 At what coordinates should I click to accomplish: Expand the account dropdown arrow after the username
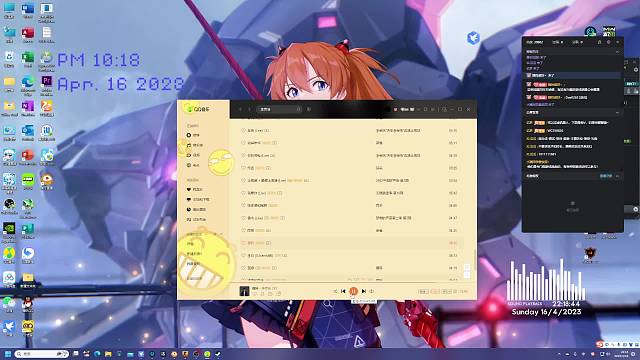[418, 109]
